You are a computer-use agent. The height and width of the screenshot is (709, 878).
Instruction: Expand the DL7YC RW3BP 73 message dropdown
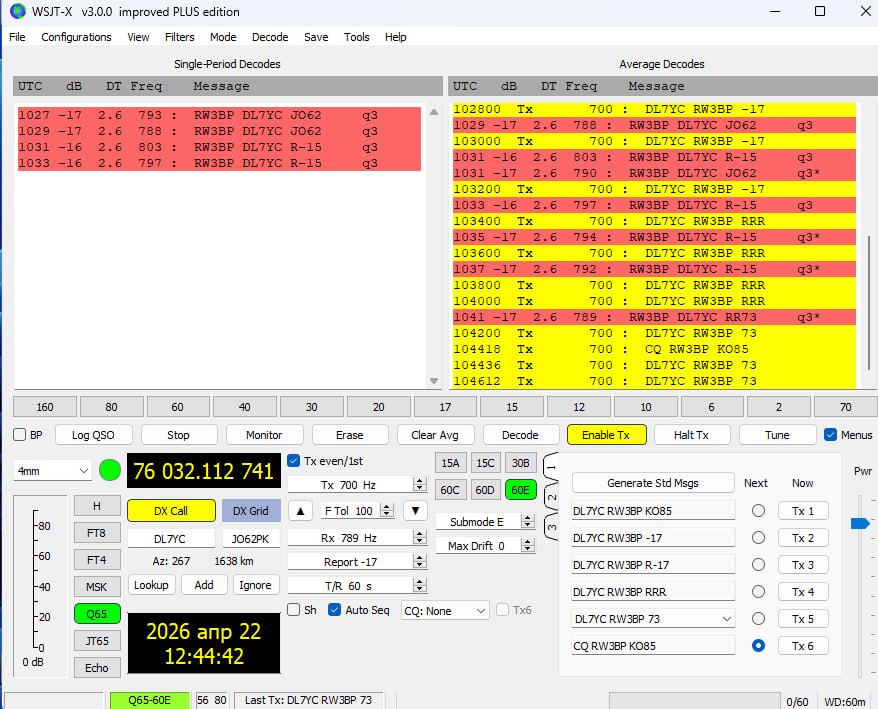tap(726, 619)
